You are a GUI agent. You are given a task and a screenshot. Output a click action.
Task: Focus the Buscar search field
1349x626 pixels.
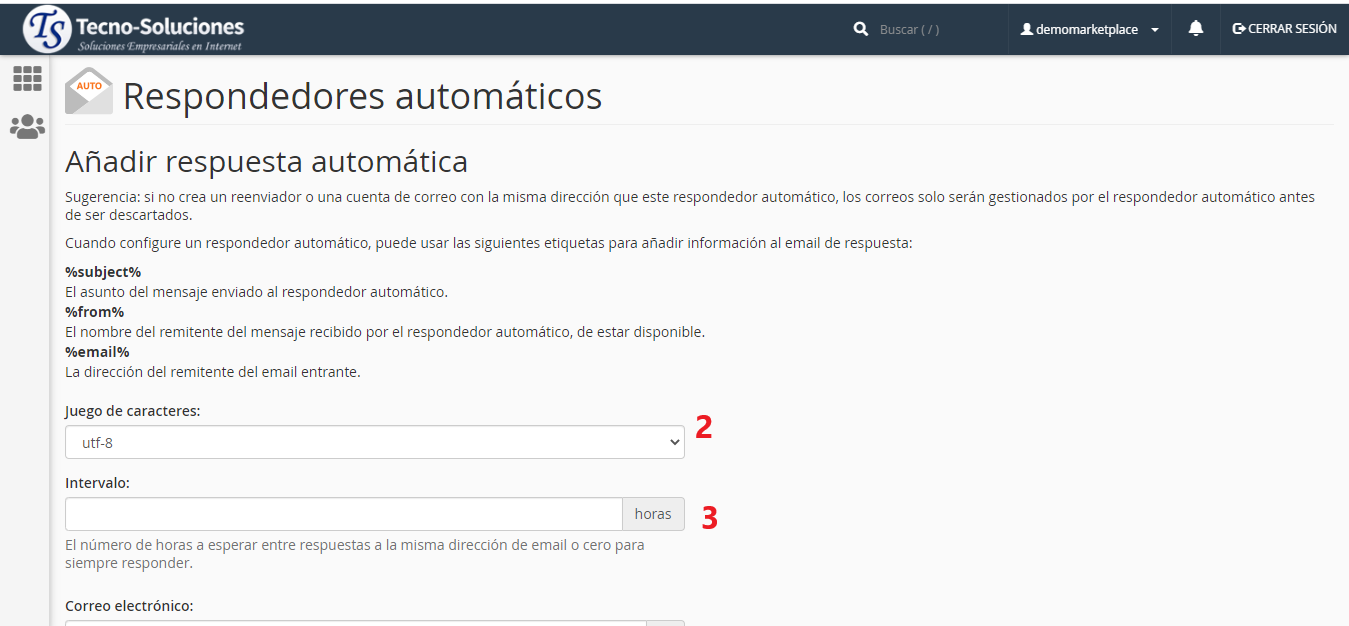[x=935, y=30]
